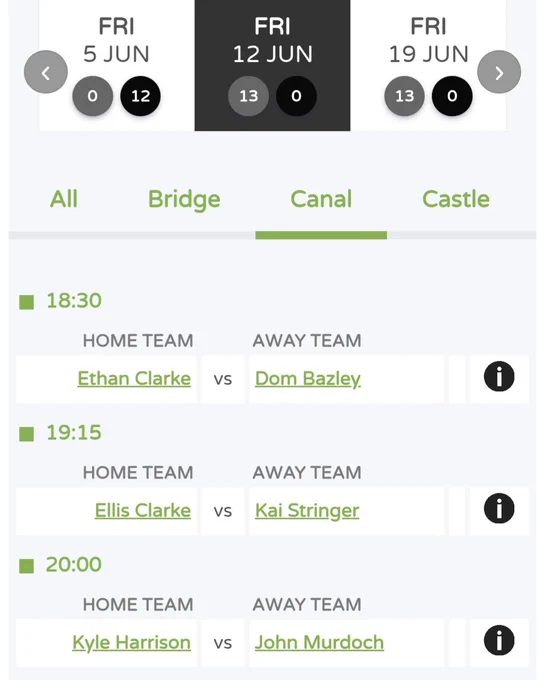Open info for Ethan Clarke vs Dom Bazley
The height and width of the screenshot is (680, 551).
499,376
